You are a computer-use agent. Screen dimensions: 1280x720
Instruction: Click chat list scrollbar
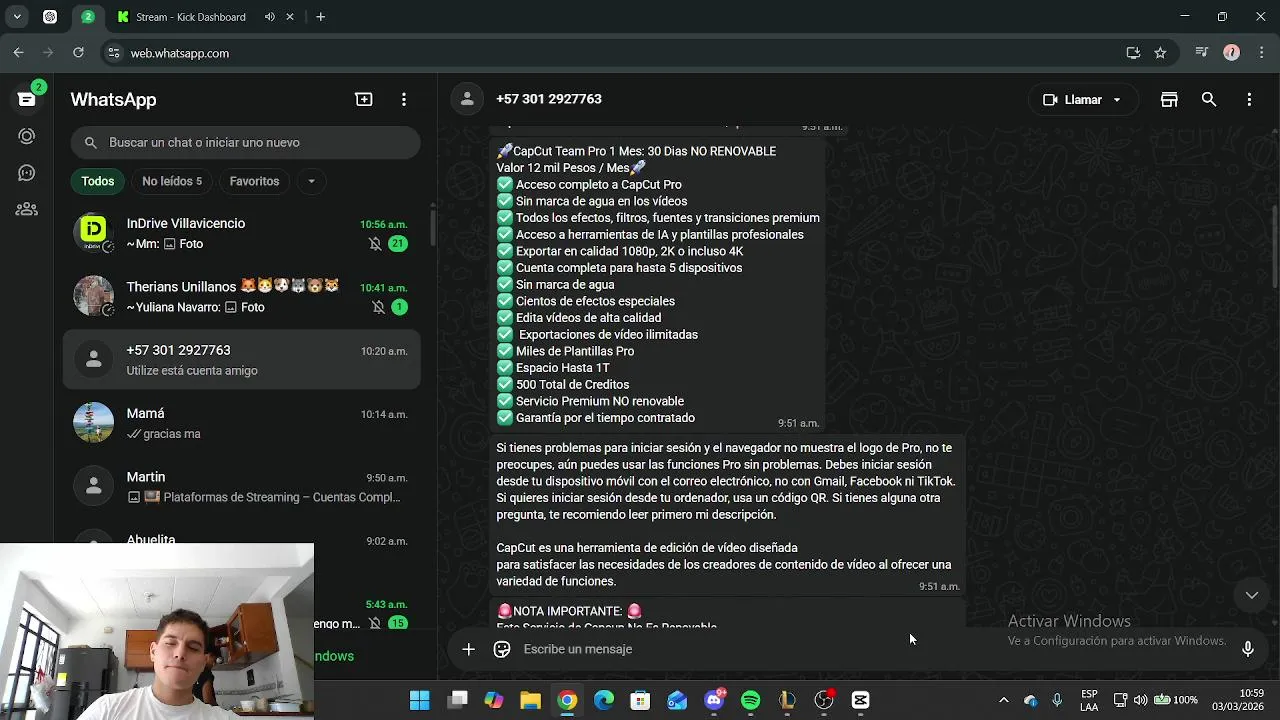[x=432, y=229]
